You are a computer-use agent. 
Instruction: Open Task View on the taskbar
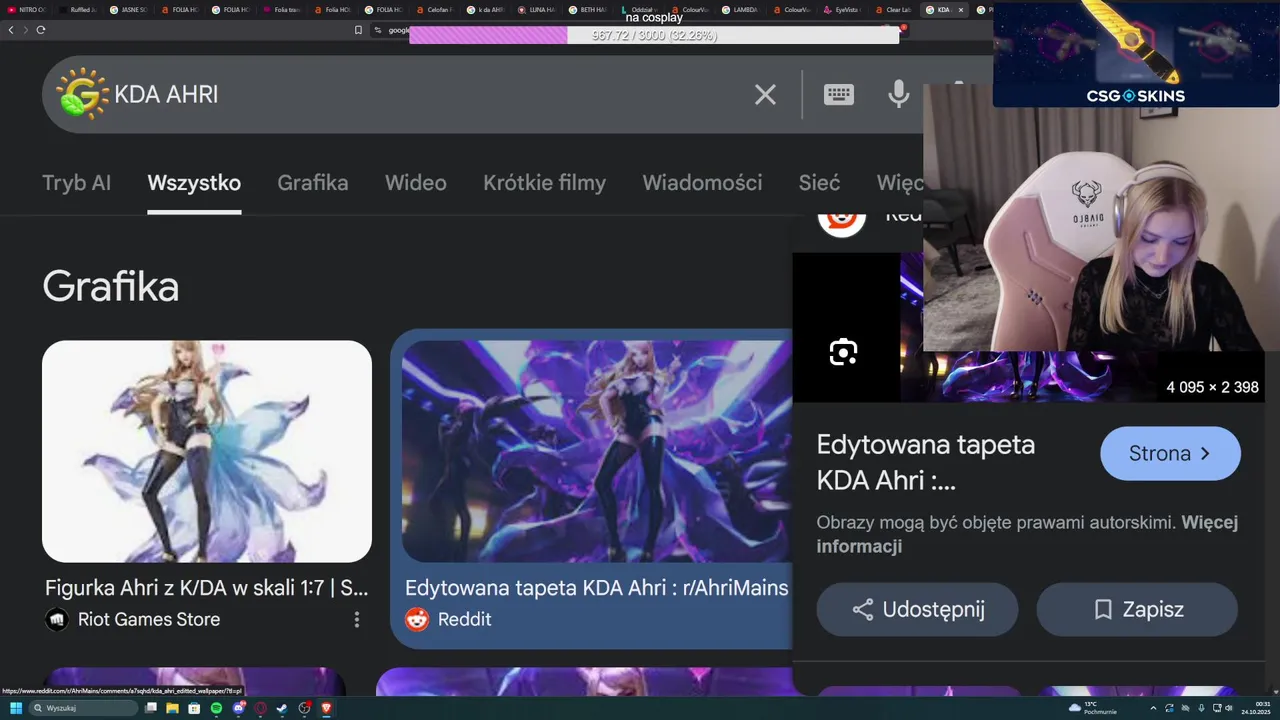[x=151, y=708]
